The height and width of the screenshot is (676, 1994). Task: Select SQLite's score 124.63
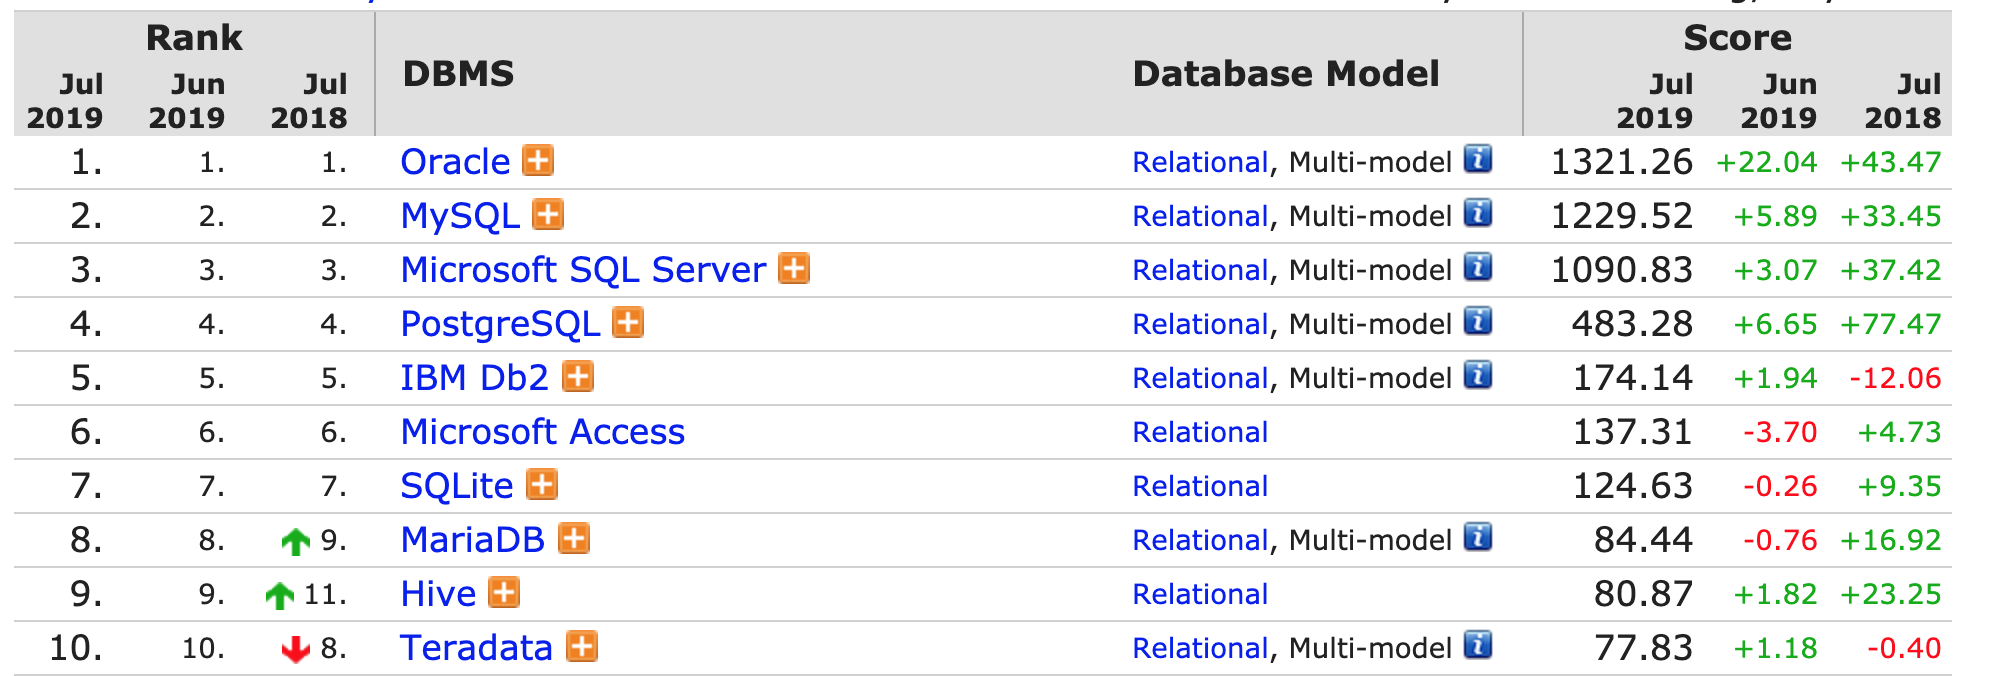(1632, 486)
